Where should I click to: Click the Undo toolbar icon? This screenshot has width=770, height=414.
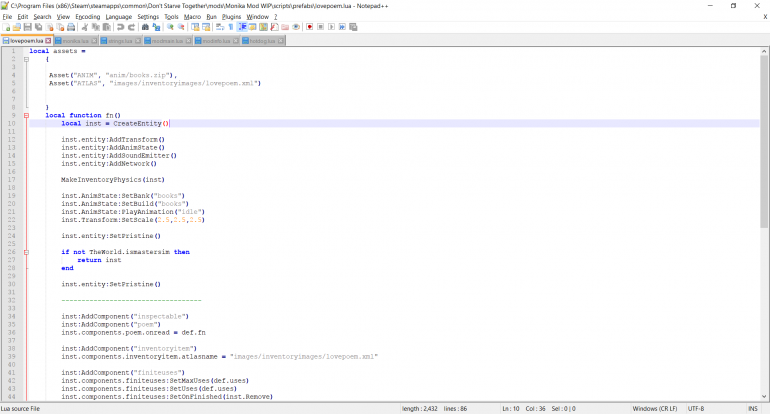(x=120, y=27)
